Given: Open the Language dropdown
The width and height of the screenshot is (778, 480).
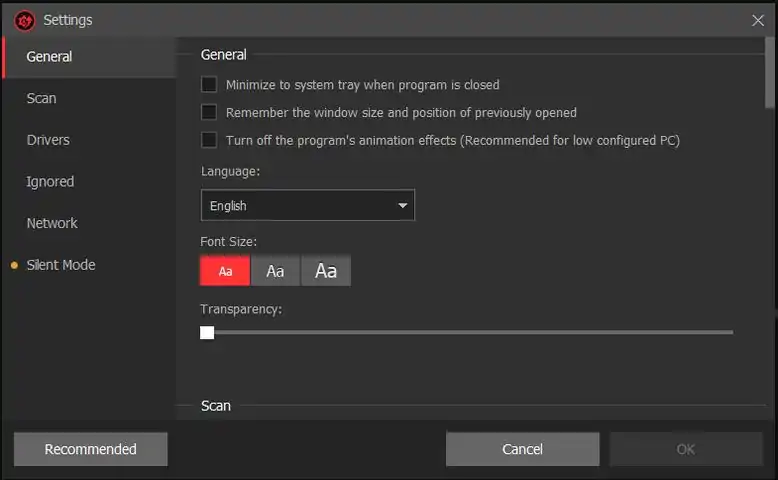Looking at the screenshot, I should (307, 206).
